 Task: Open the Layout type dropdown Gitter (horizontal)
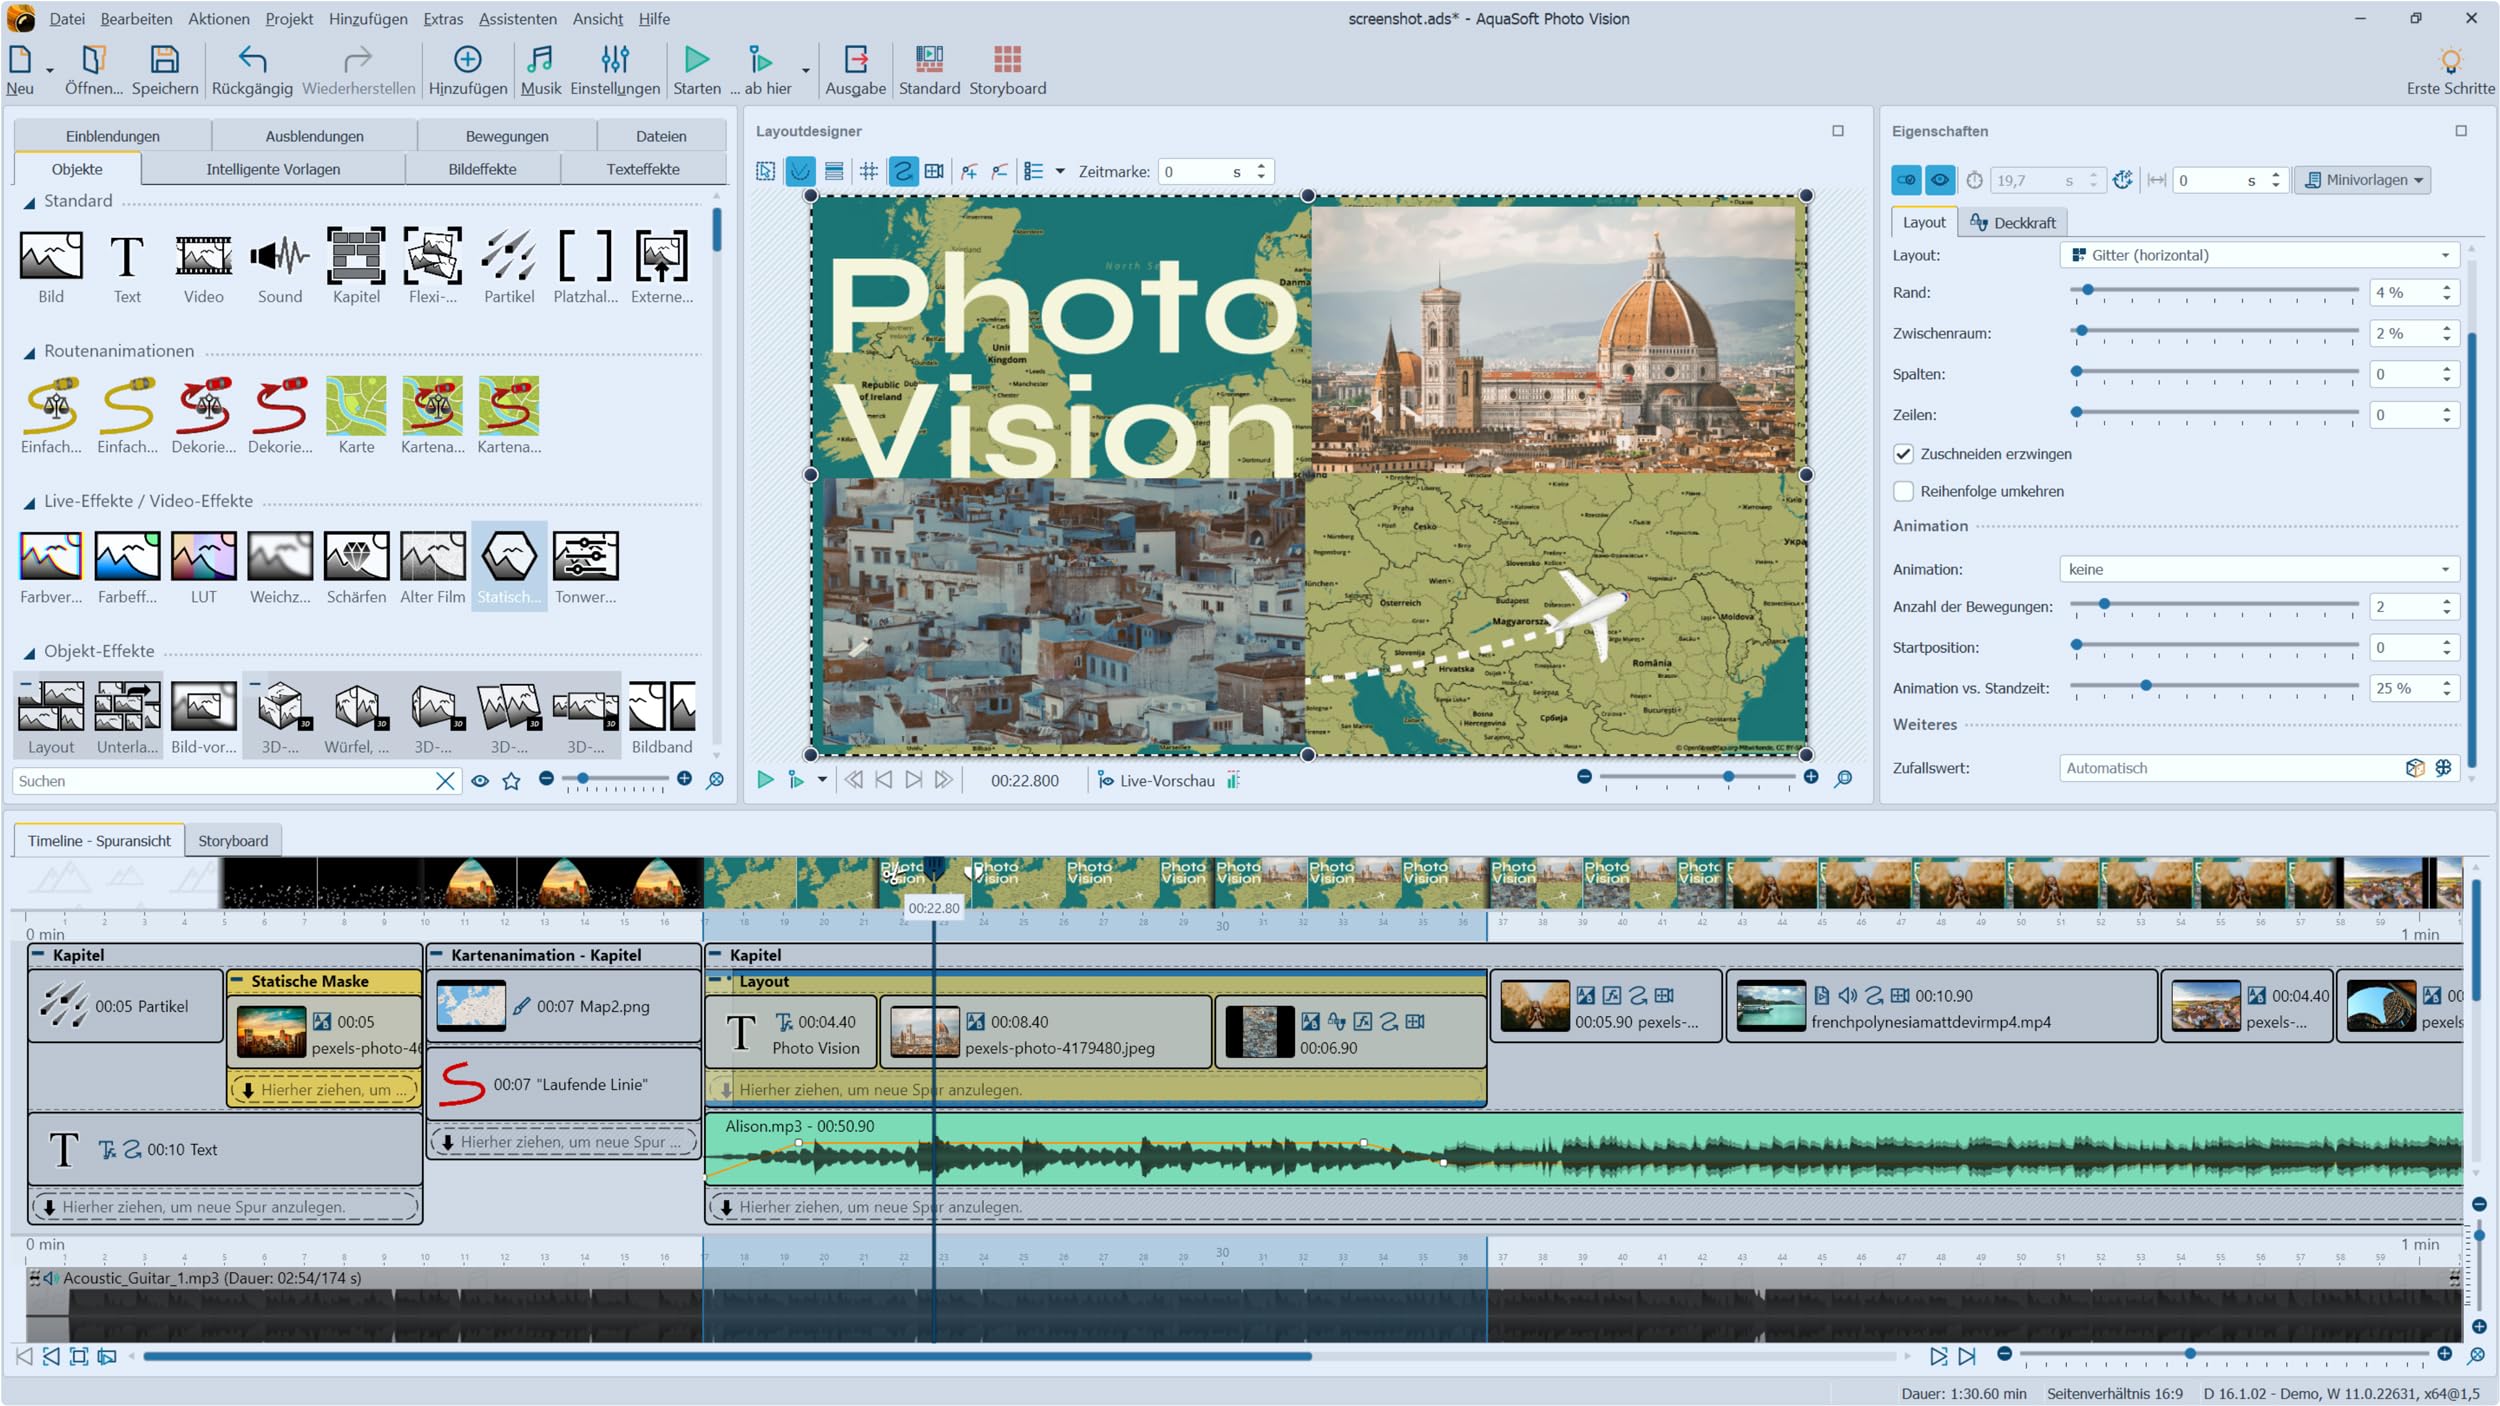pos(2259,255)
